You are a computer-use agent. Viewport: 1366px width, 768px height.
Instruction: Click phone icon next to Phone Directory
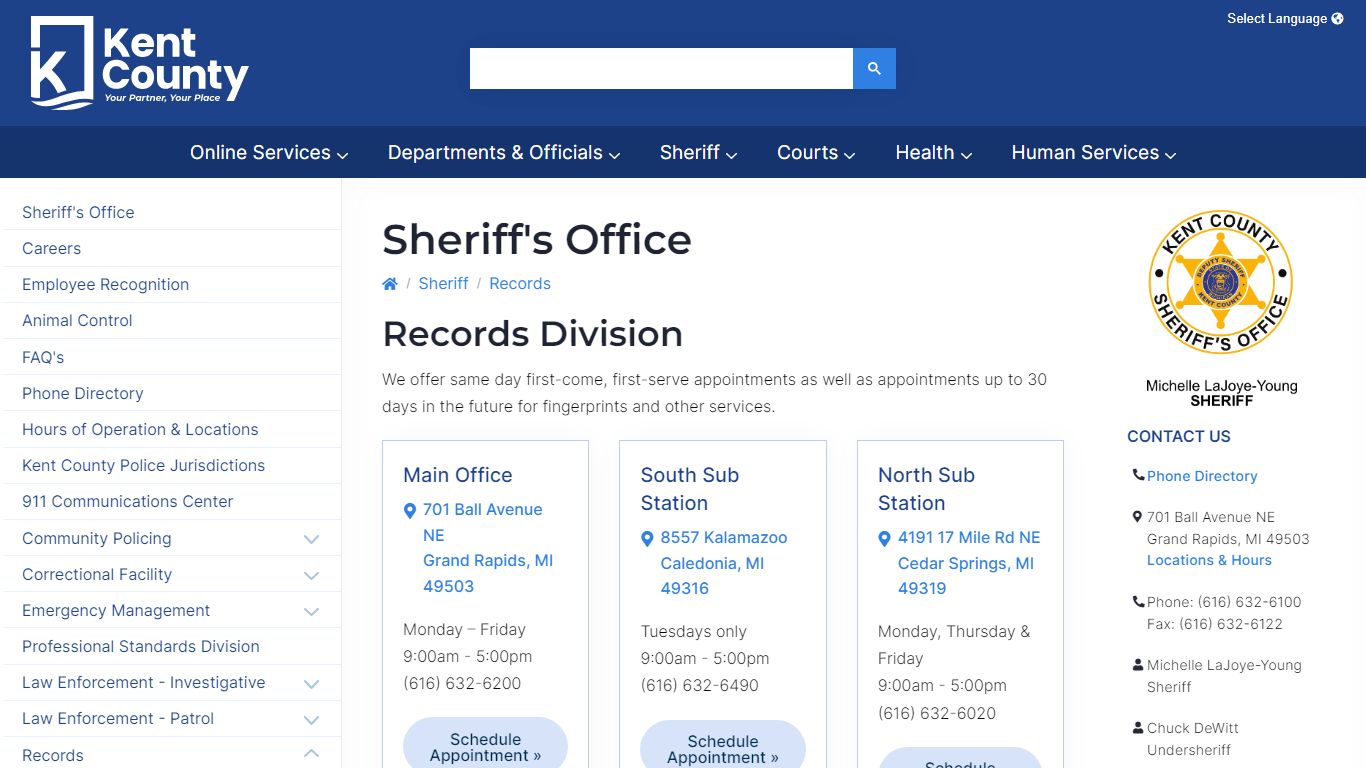pyautogui.click(x=1138, y=475)
